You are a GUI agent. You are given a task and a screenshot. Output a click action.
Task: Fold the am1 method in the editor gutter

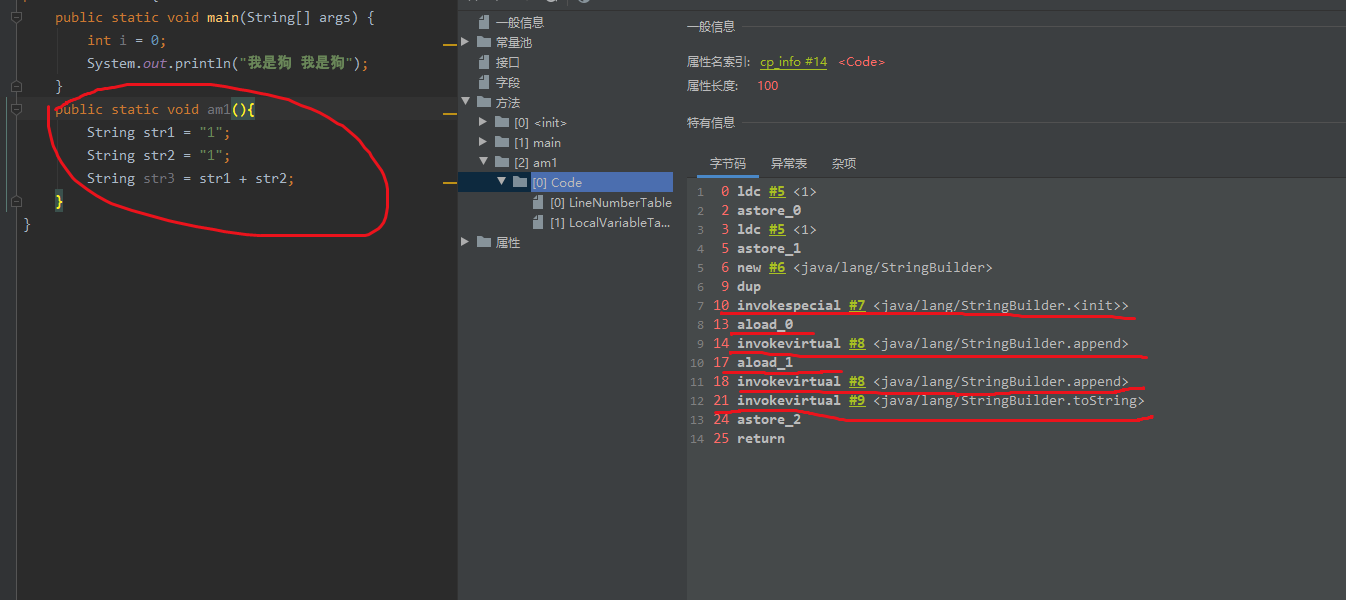pos(16,109)
